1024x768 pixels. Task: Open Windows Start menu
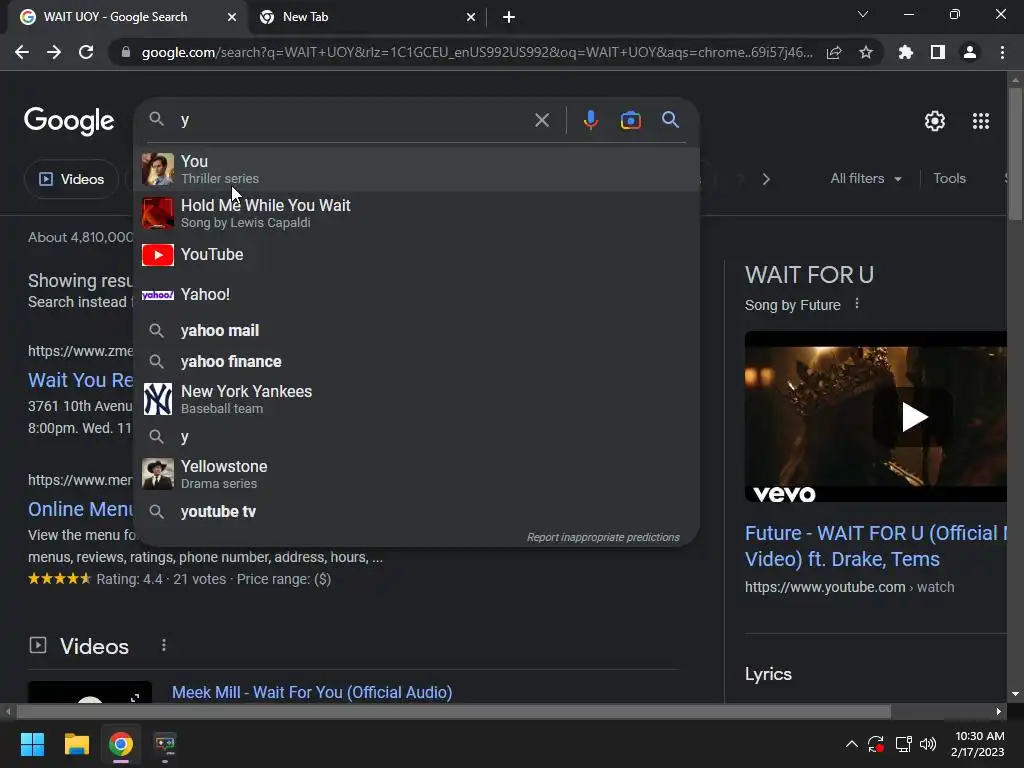(x=32, y=744)
